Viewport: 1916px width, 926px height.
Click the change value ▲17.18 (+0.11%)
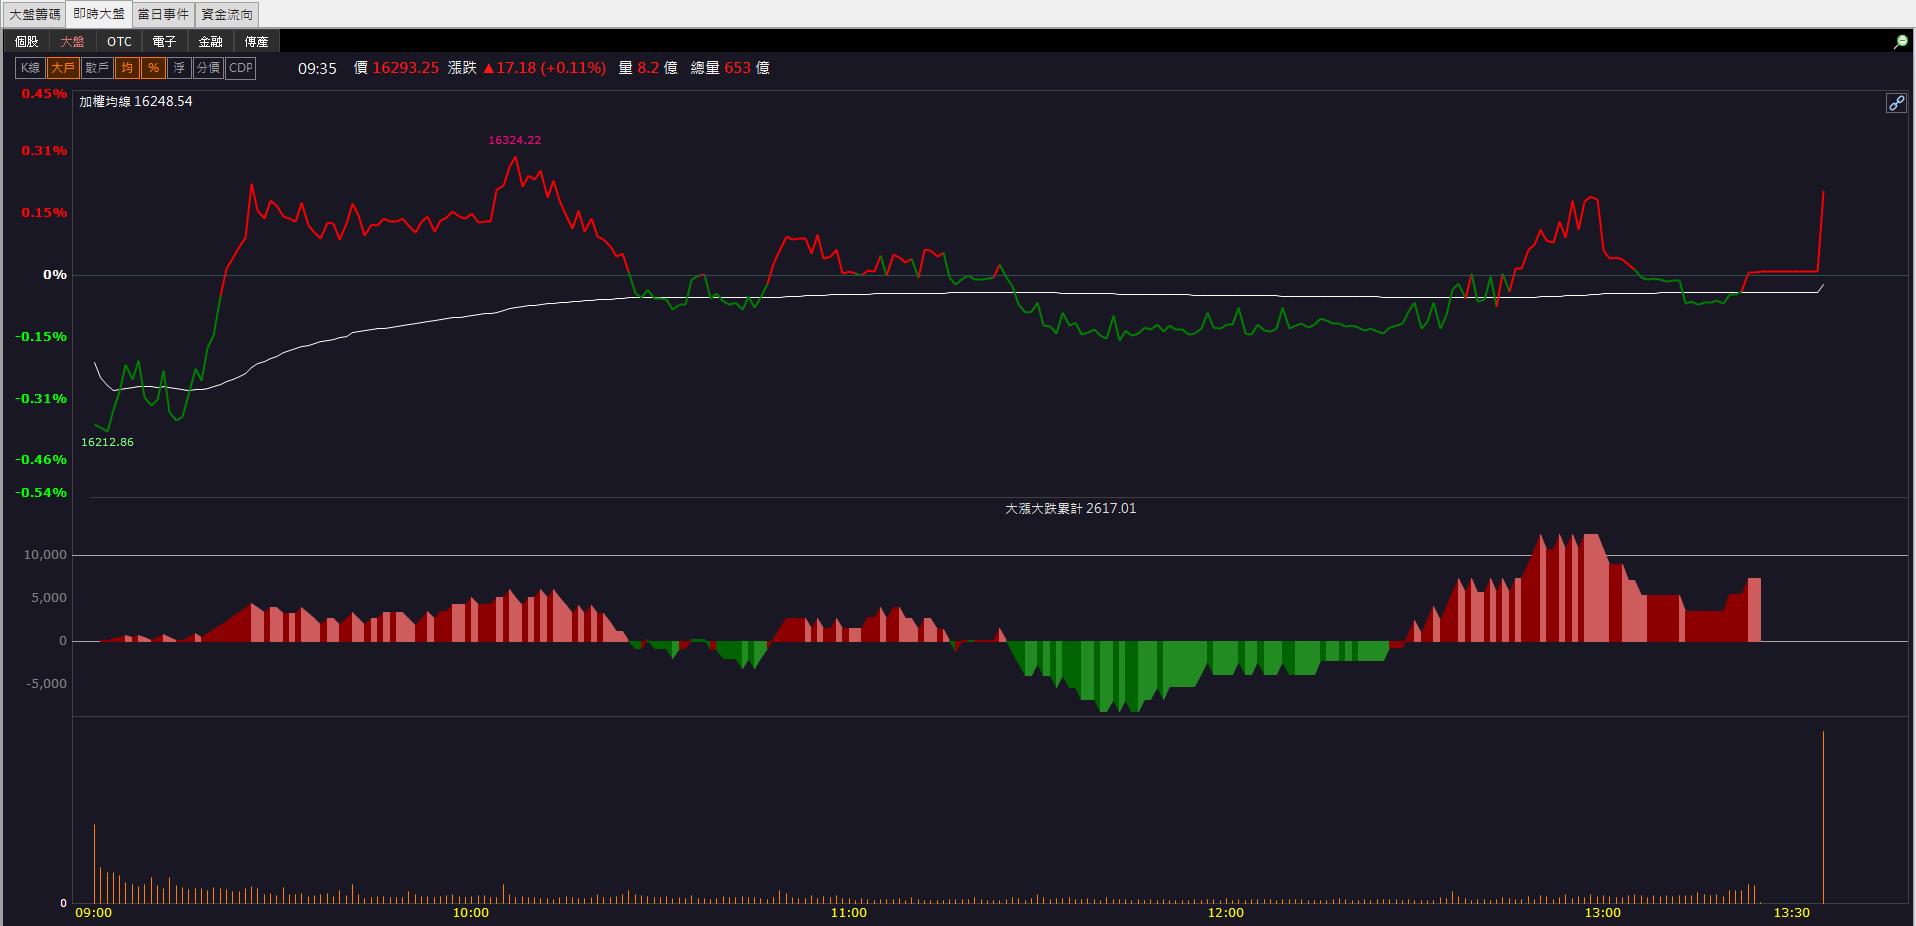click(544, 68)
